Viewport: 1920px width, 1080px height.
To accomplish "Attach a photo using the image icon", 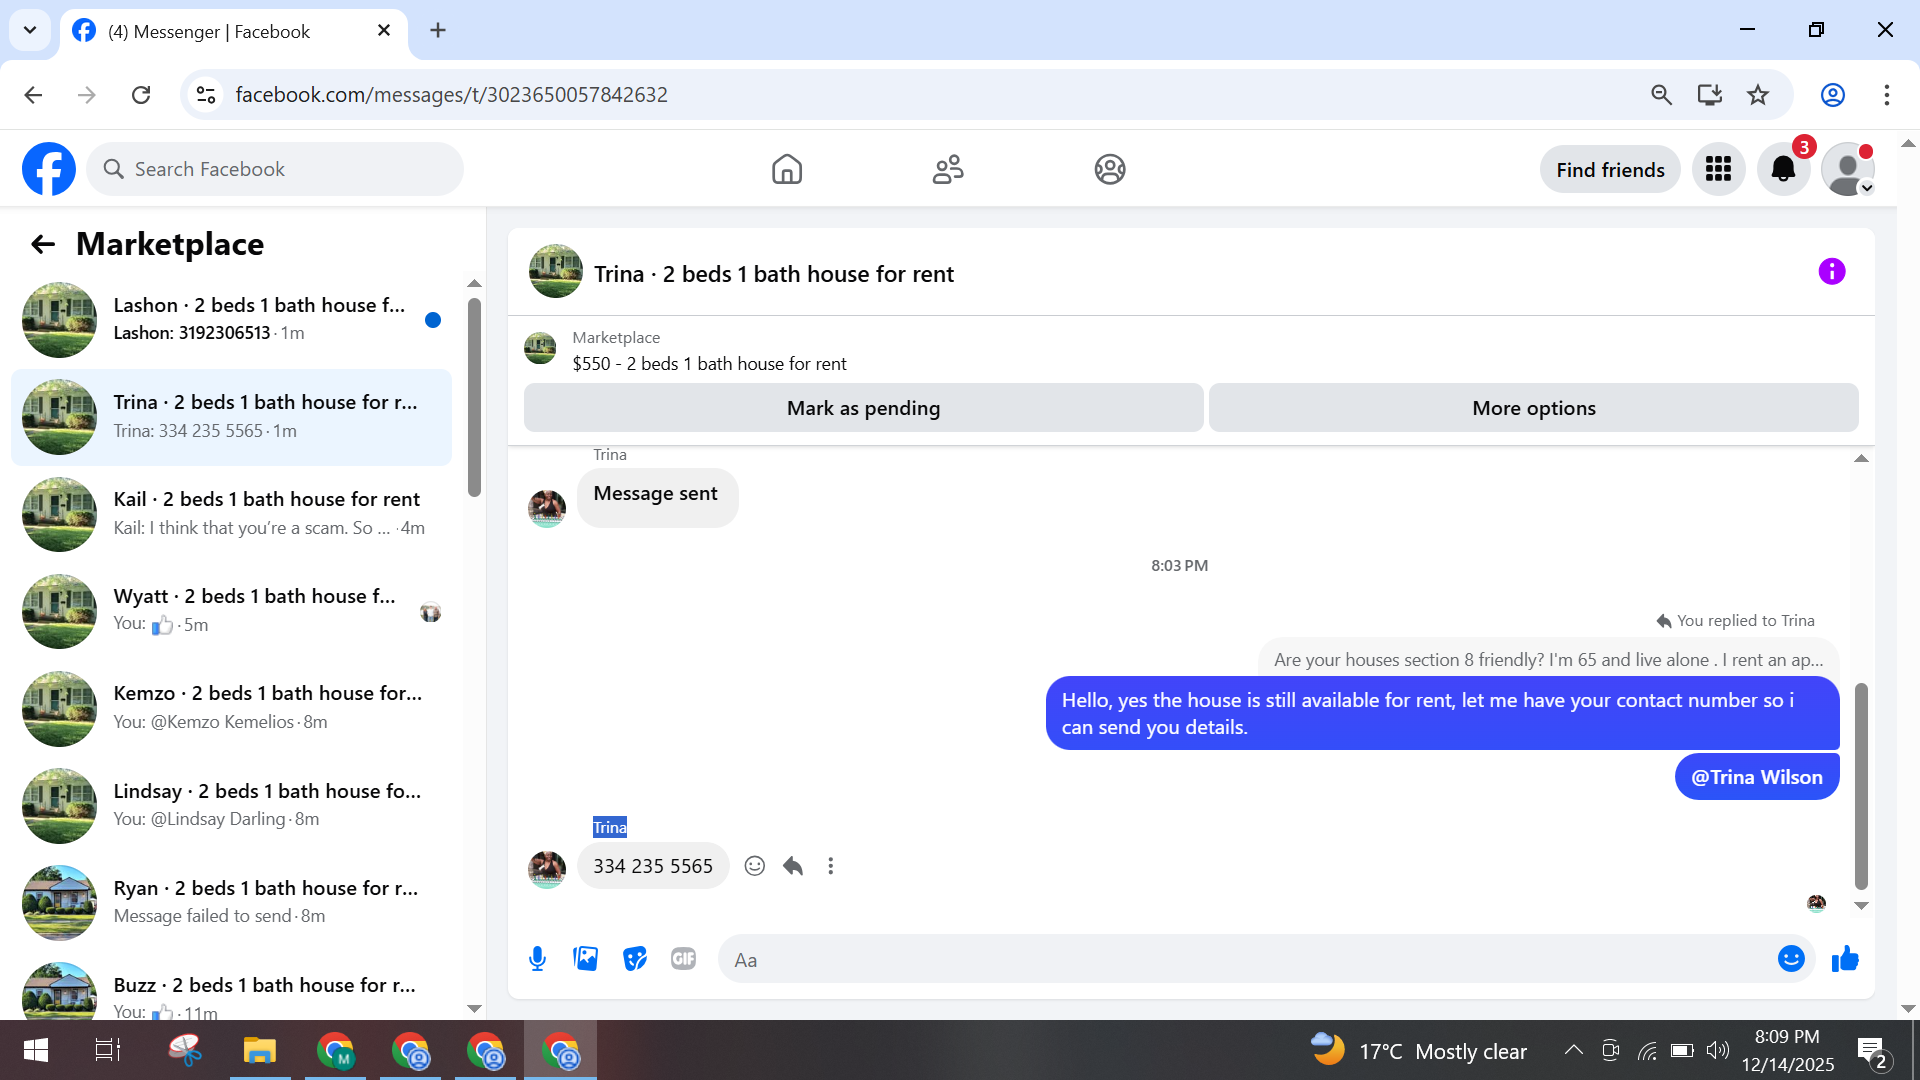I will pyautogui.click(x=586, y=960).
